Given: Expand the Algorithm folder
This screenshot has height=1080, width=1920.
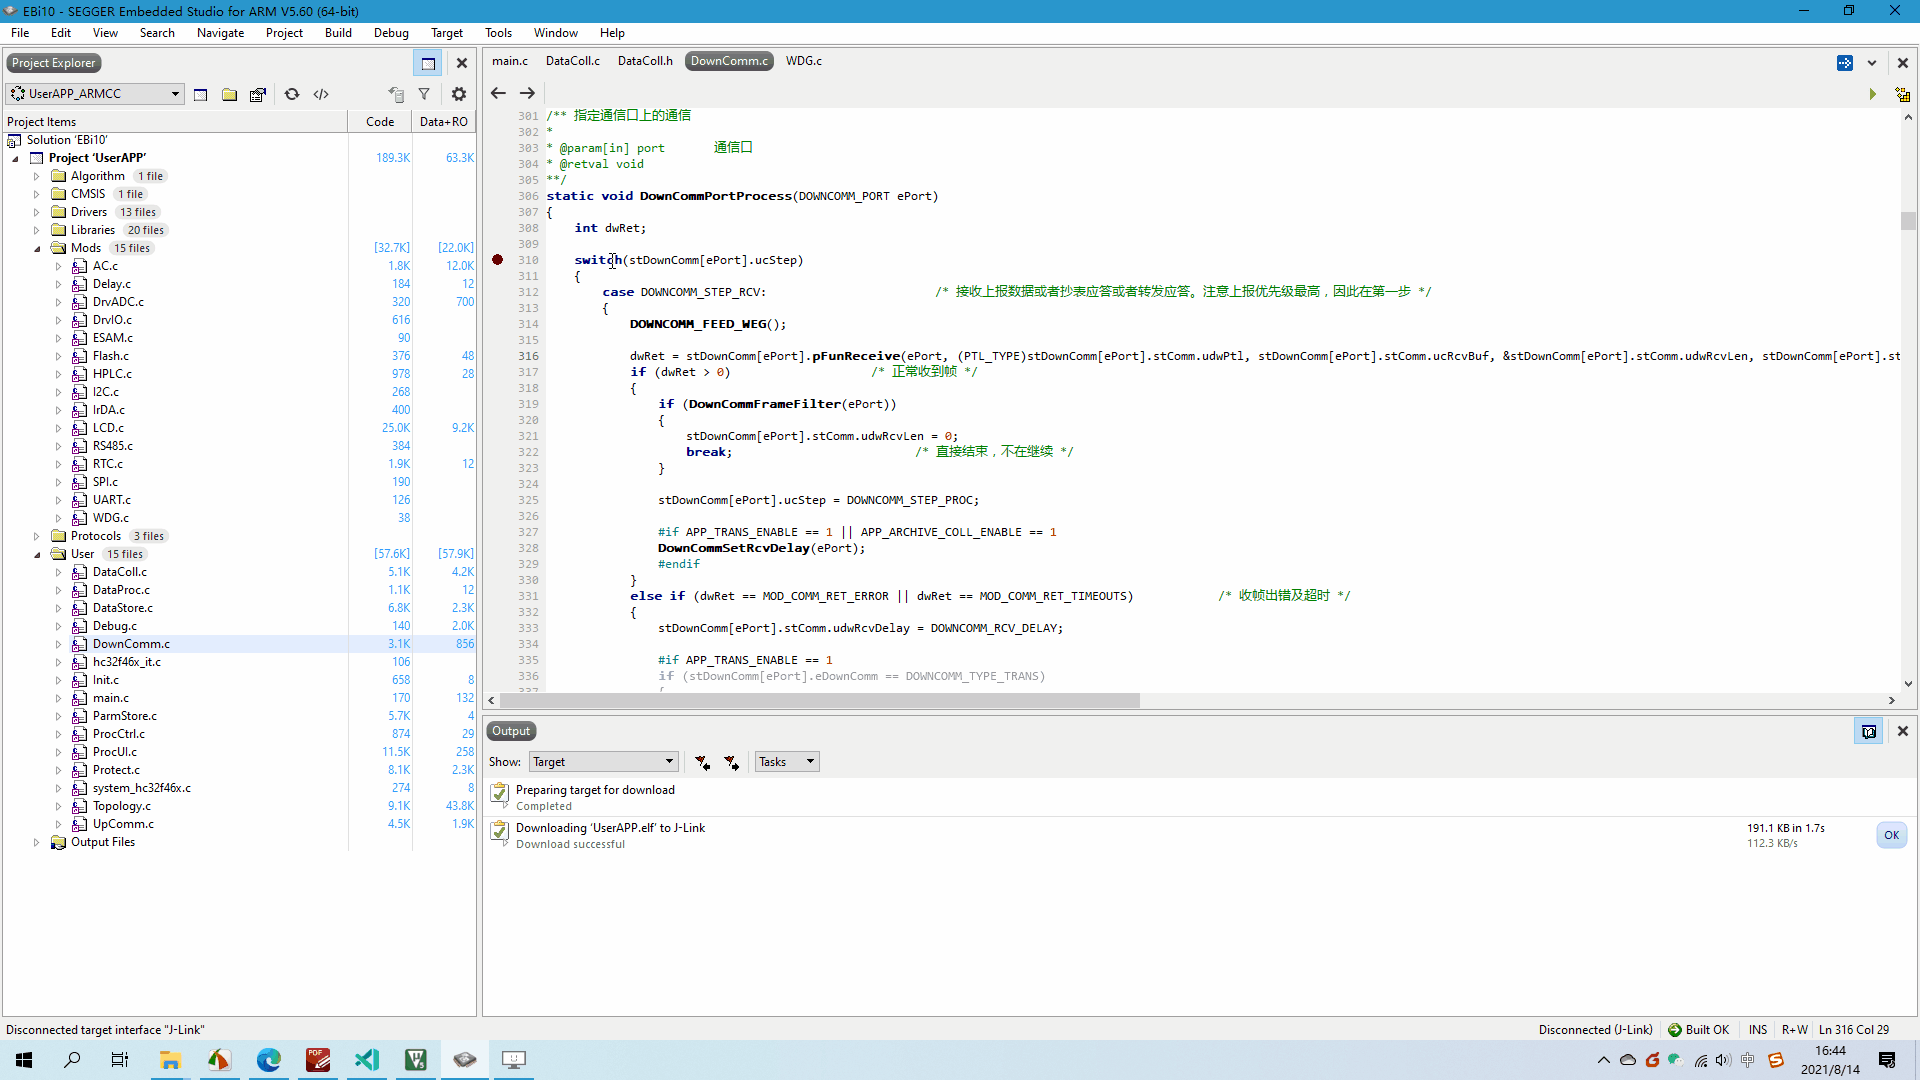Looking at the screenshot, I should pos(37,176).
